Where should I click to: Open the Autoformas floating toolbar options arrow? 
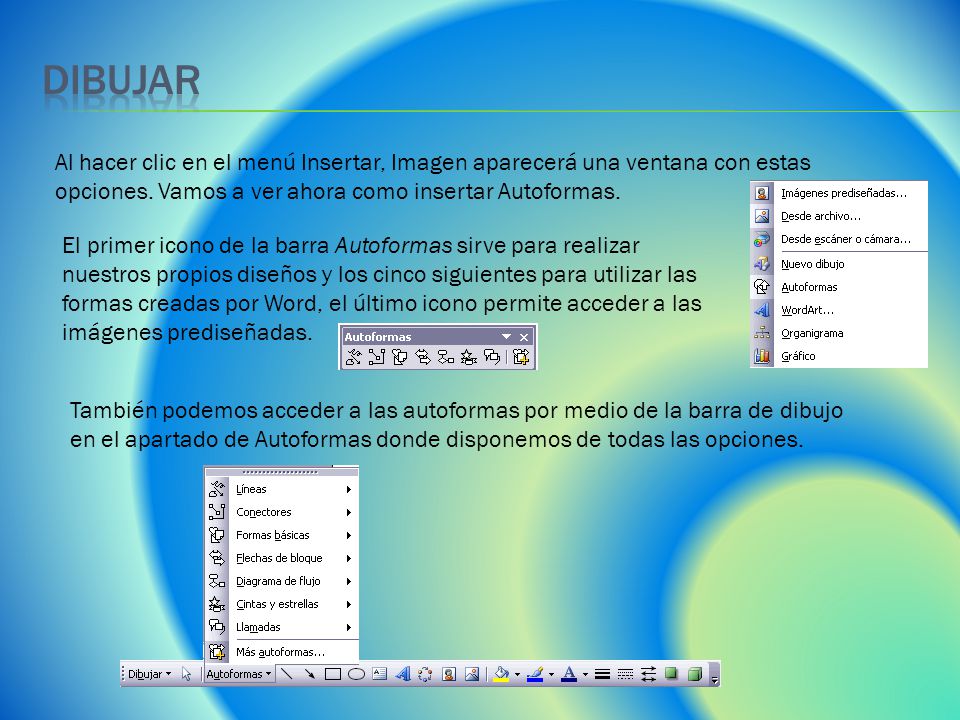click(x=506, y=337)
